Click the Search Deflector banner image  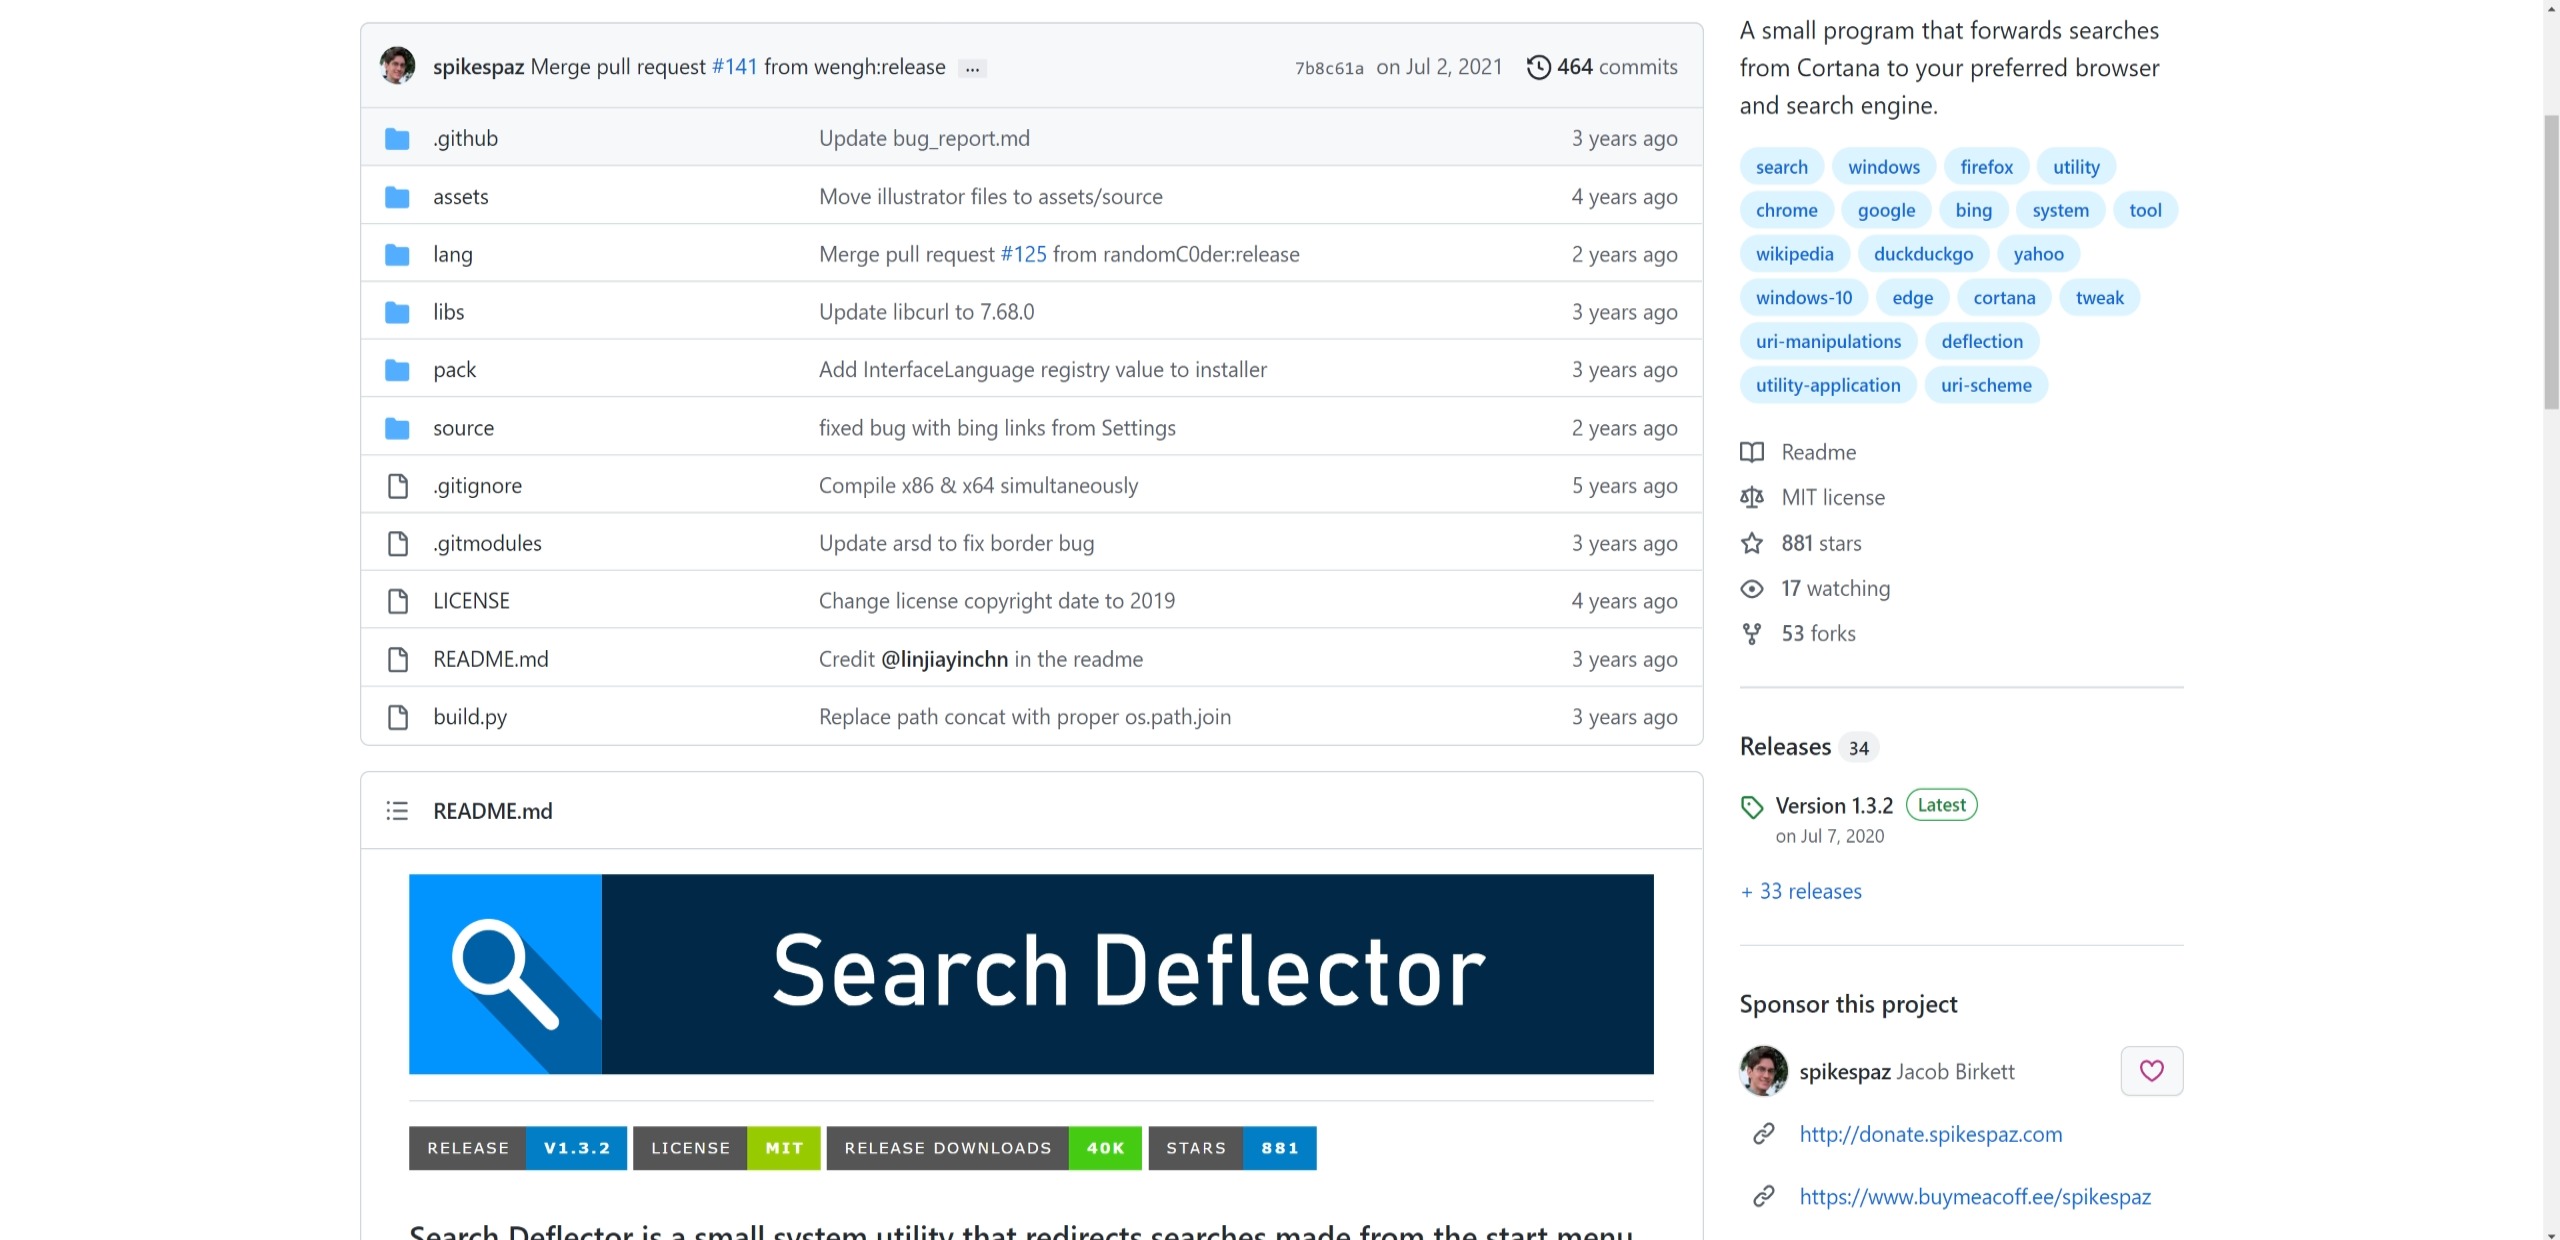point(1031,974)
